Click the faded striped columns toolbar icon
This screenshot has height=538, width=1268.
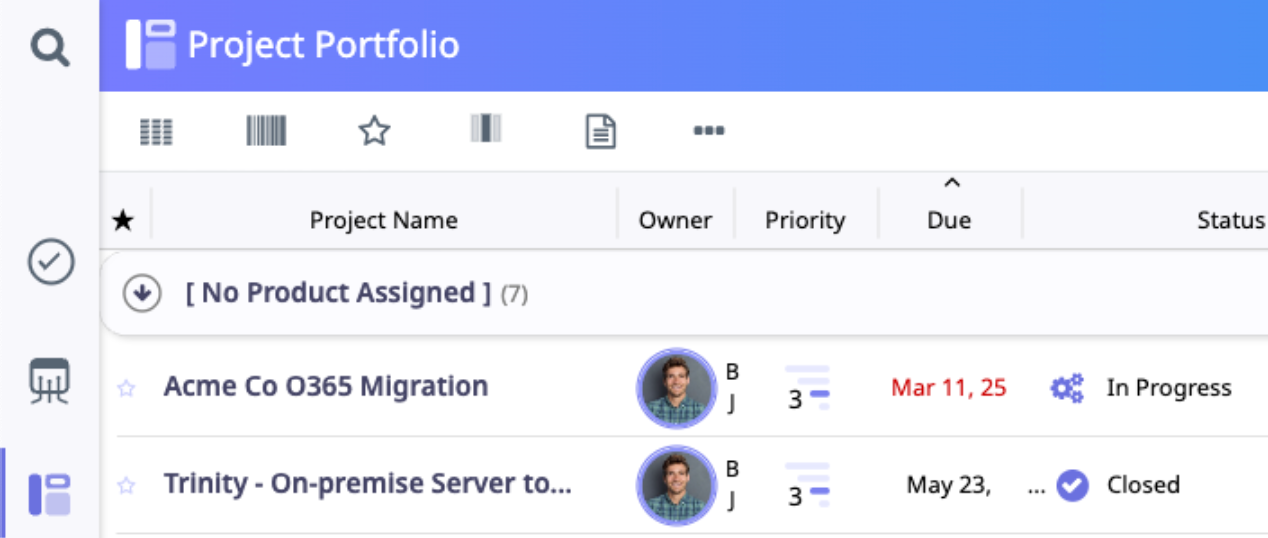click(x=486, y=129)
